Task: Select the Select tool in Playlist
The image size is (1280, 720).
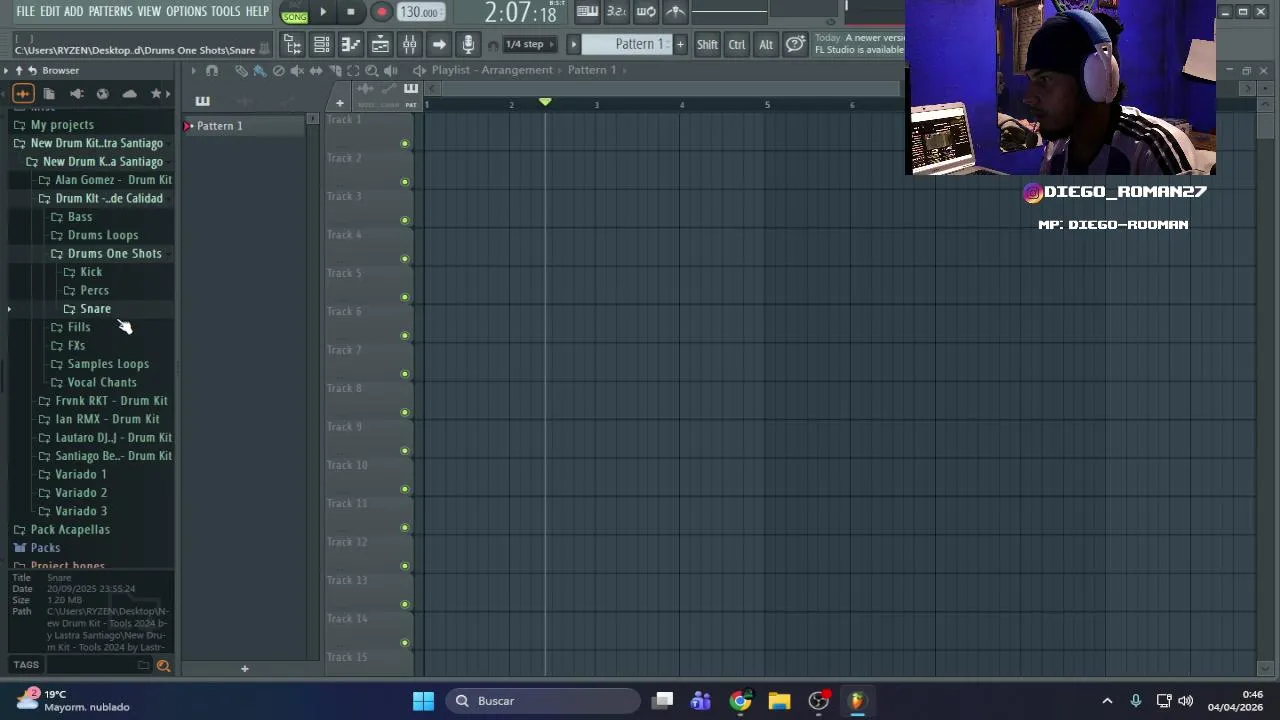Action: 353,70
